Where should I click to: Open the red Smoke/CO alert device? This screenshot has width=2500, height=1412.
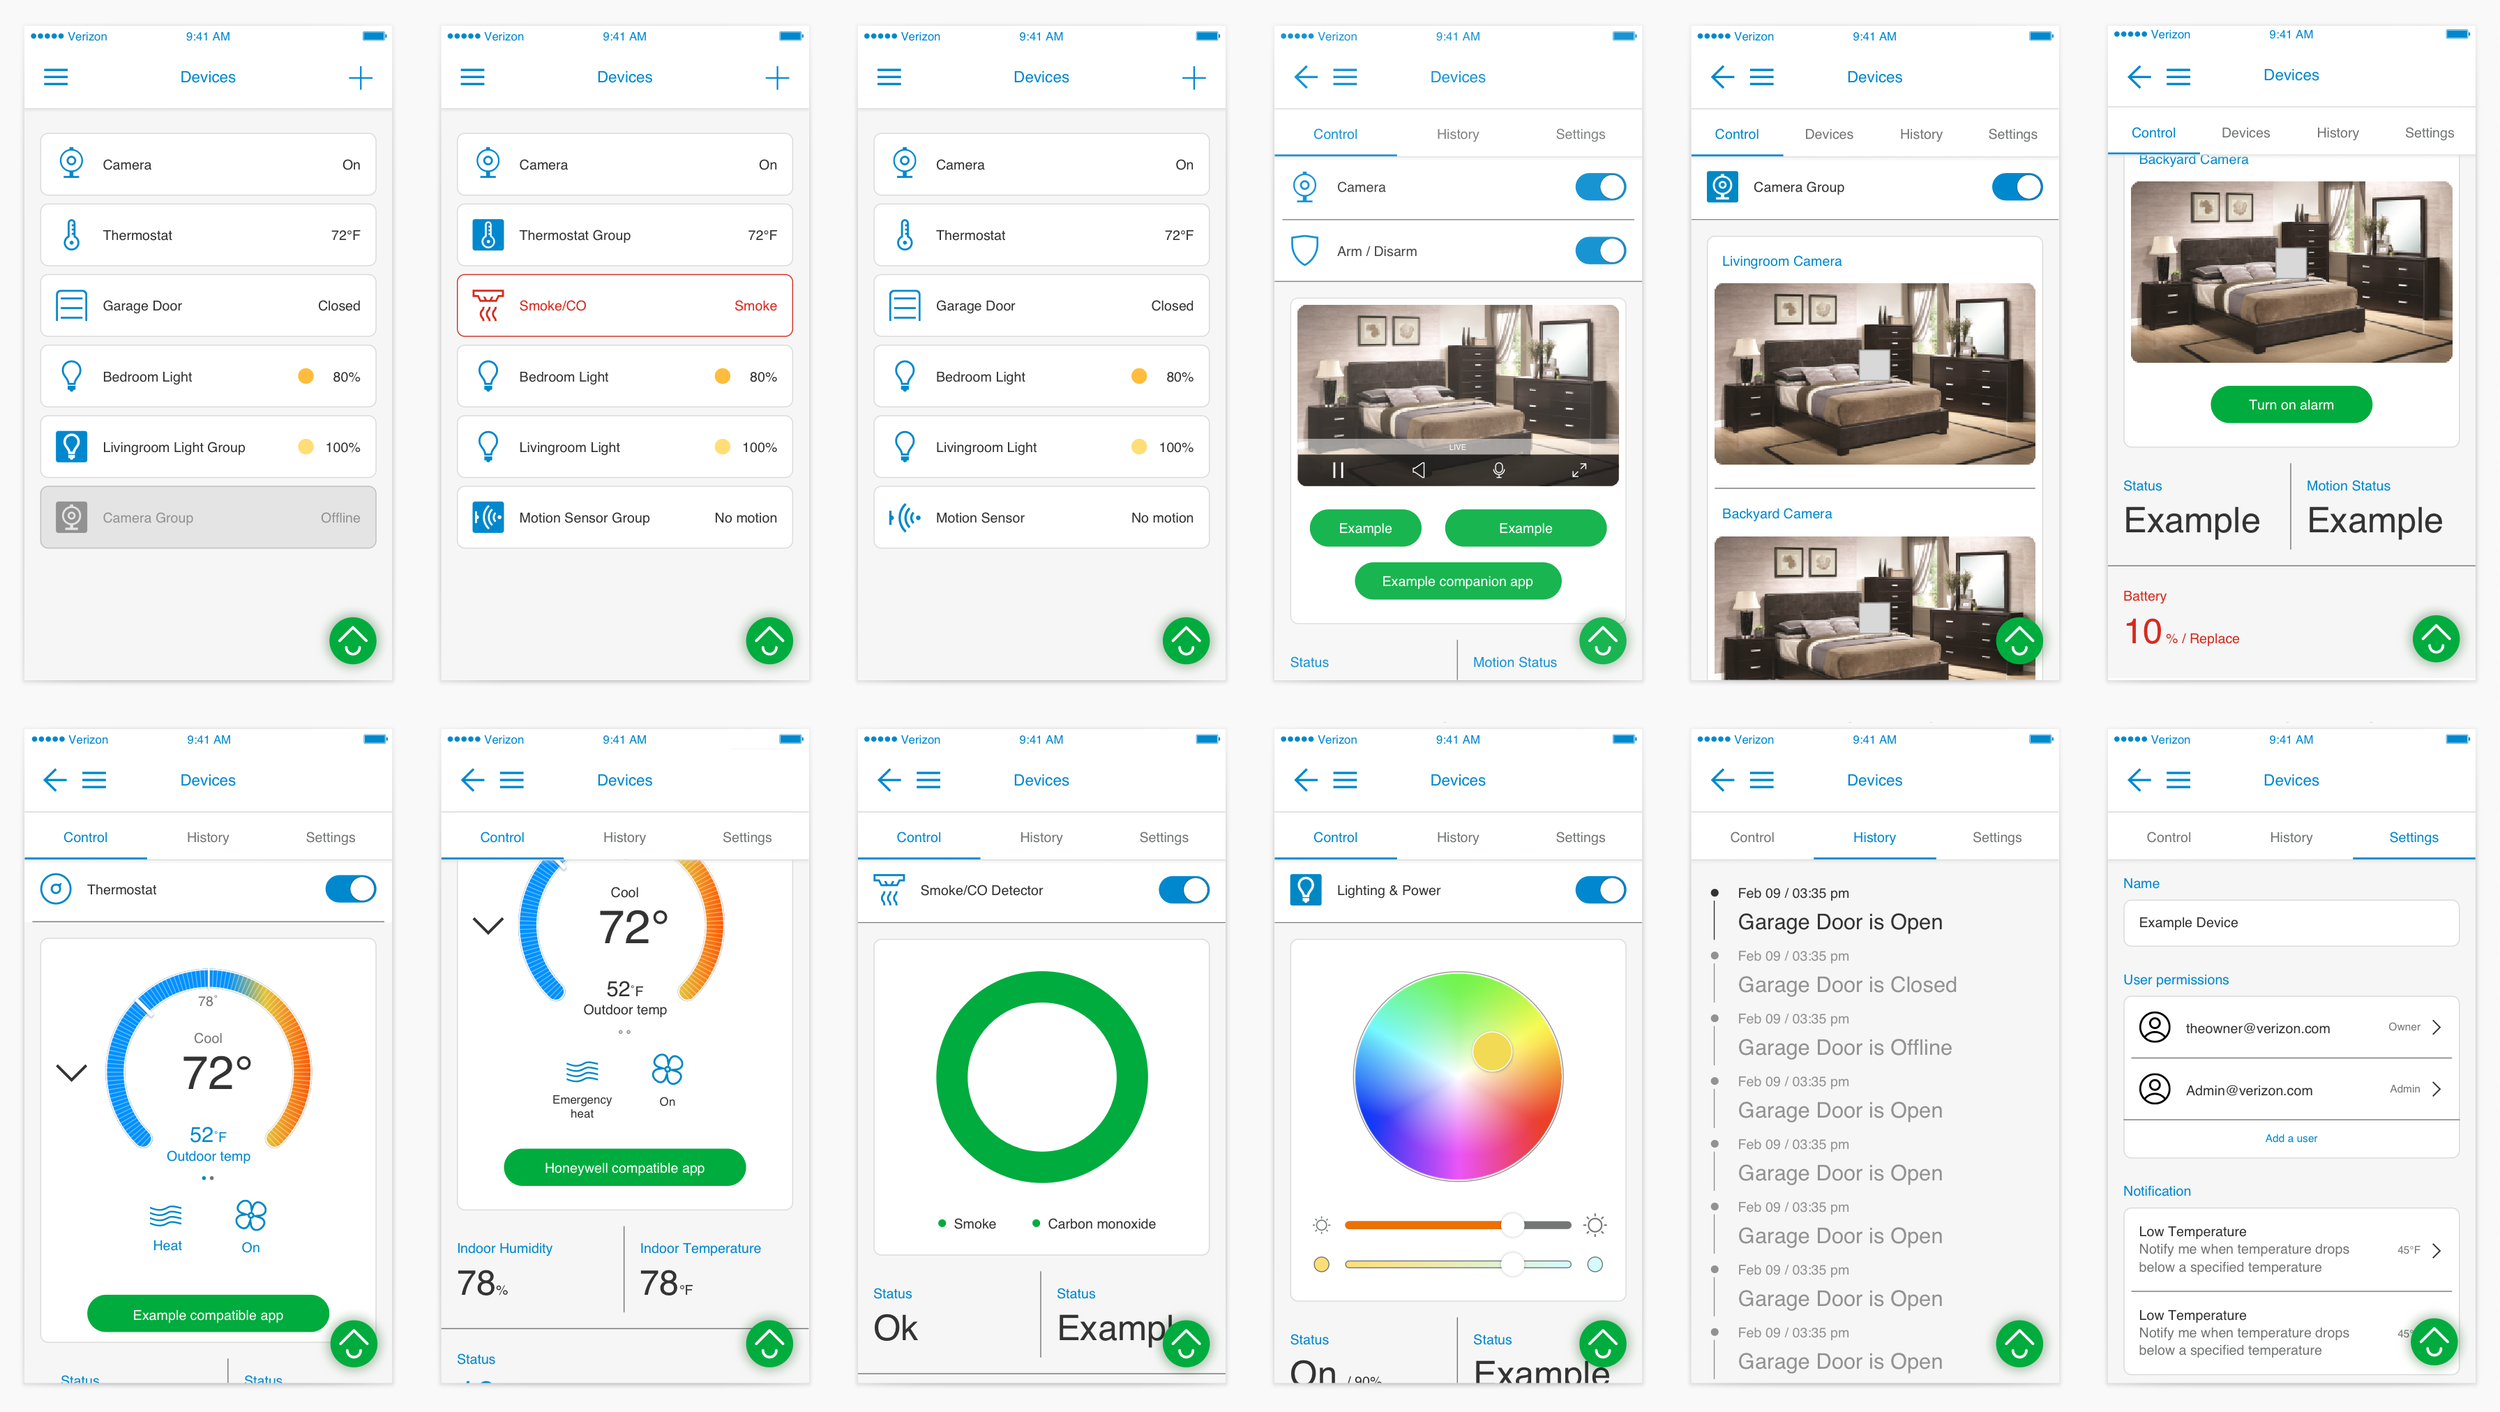(x=624, y=306)
